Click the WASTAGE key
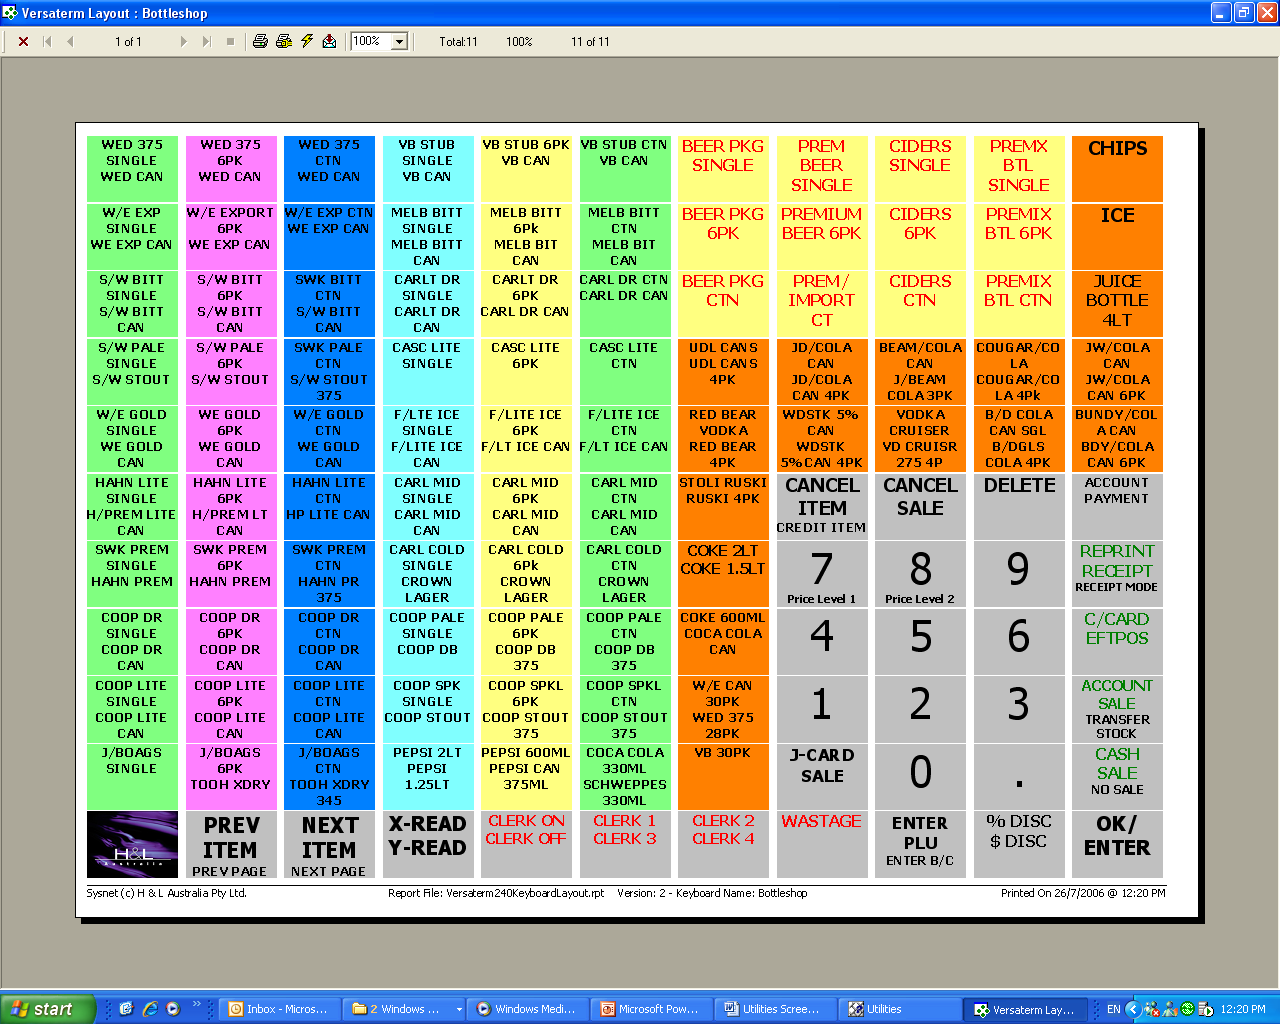The image size is (1280, 1024). [822, 844]
